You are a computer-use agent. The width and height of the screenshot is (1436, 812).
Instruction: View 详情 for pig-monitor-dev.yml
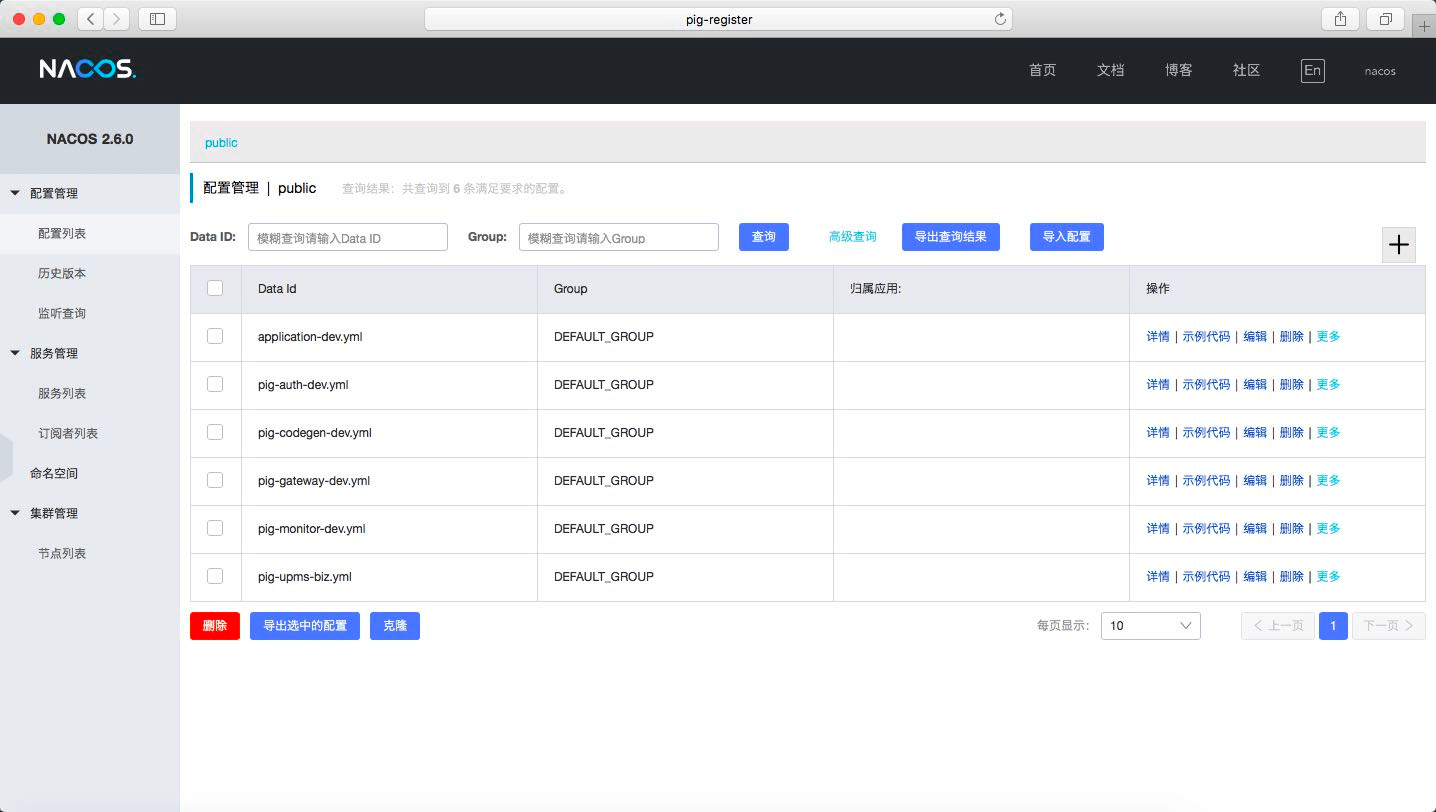(1158, 528)
